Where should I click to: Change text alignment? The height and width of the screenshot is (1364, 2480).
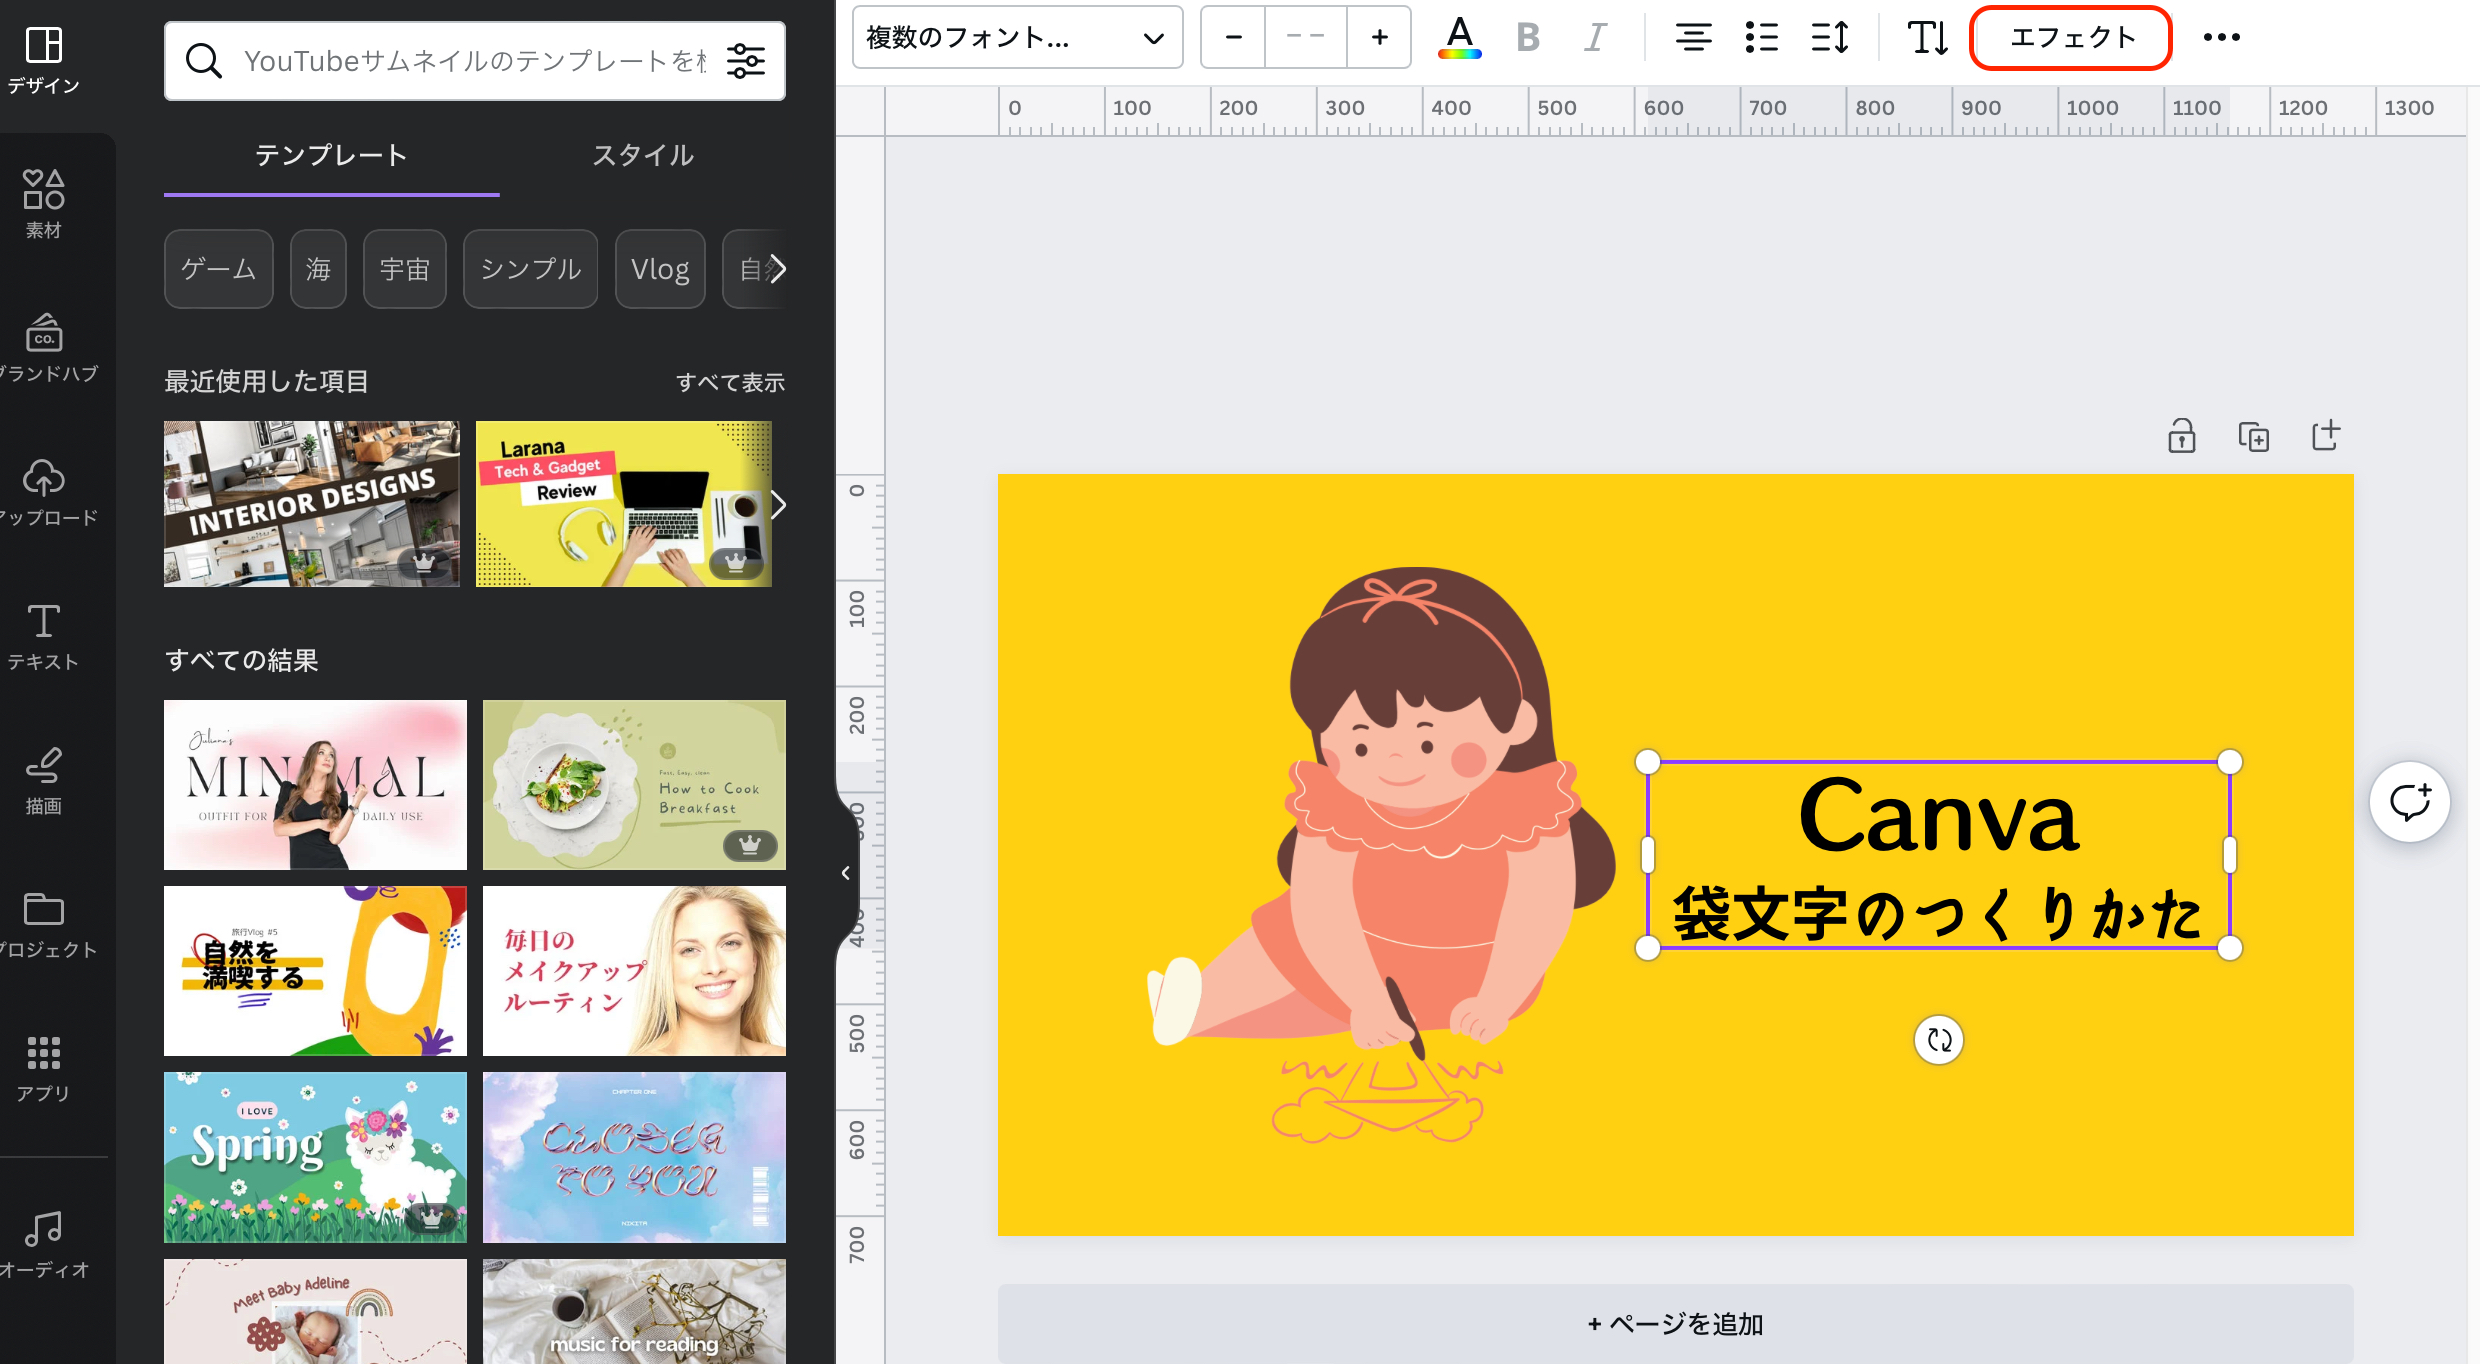click(x=1693, y=38)
